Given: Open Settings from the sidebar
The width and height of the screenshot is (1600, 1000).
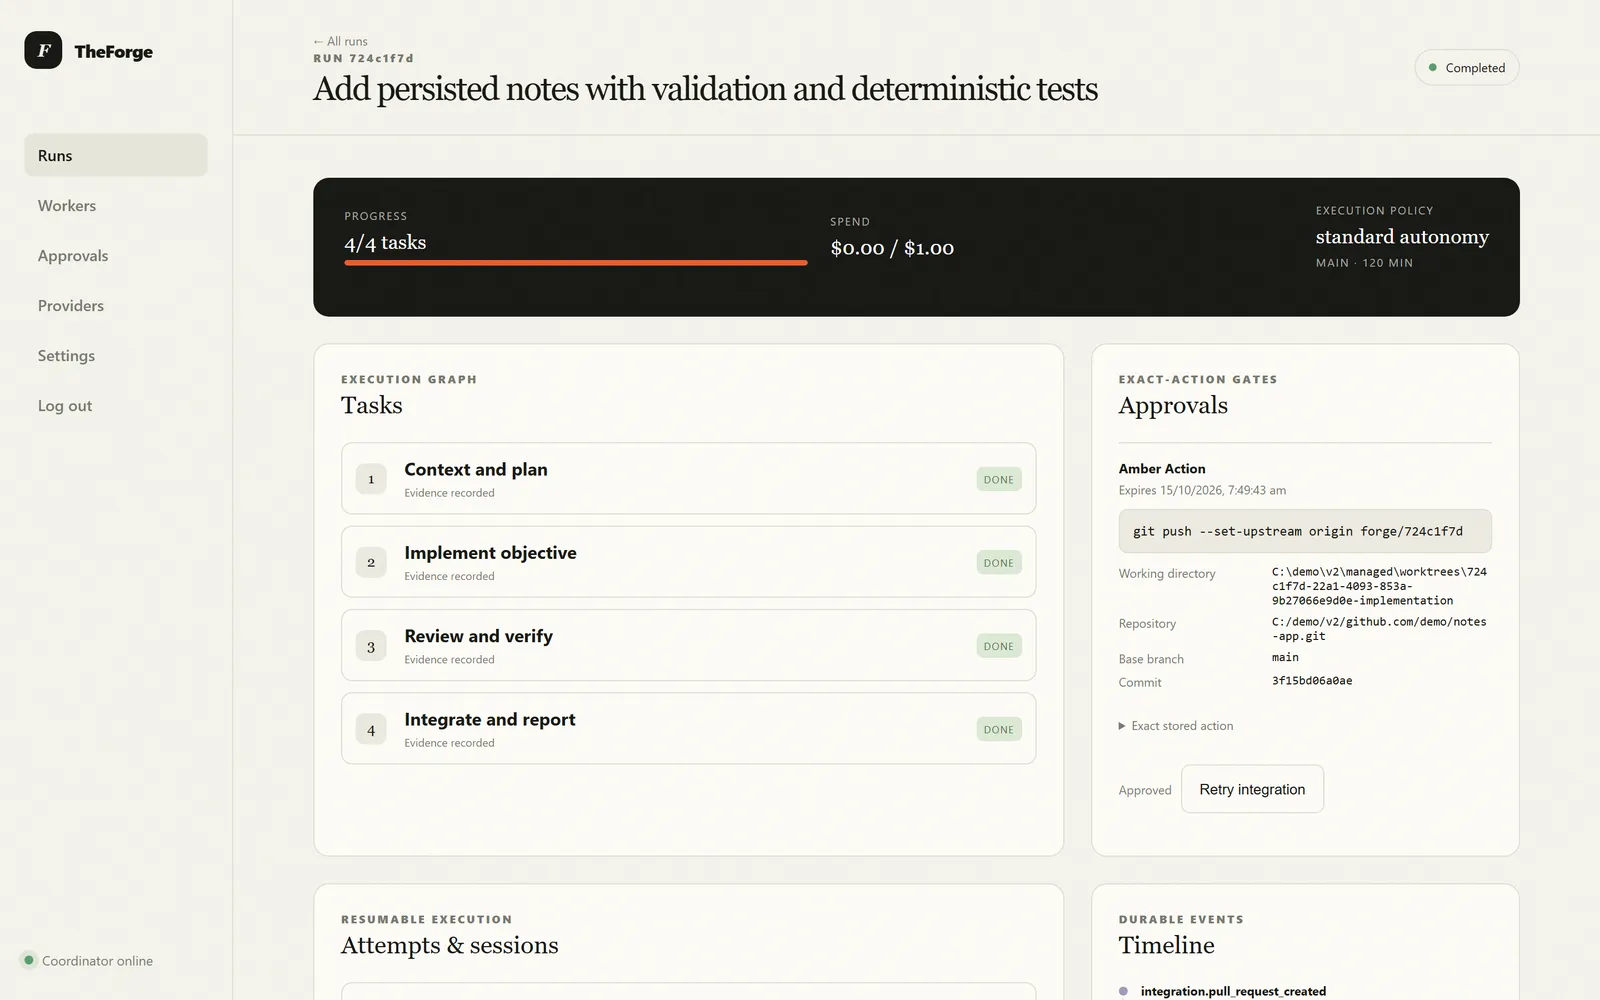Looking at the screenshot, I should click(66, 355).
